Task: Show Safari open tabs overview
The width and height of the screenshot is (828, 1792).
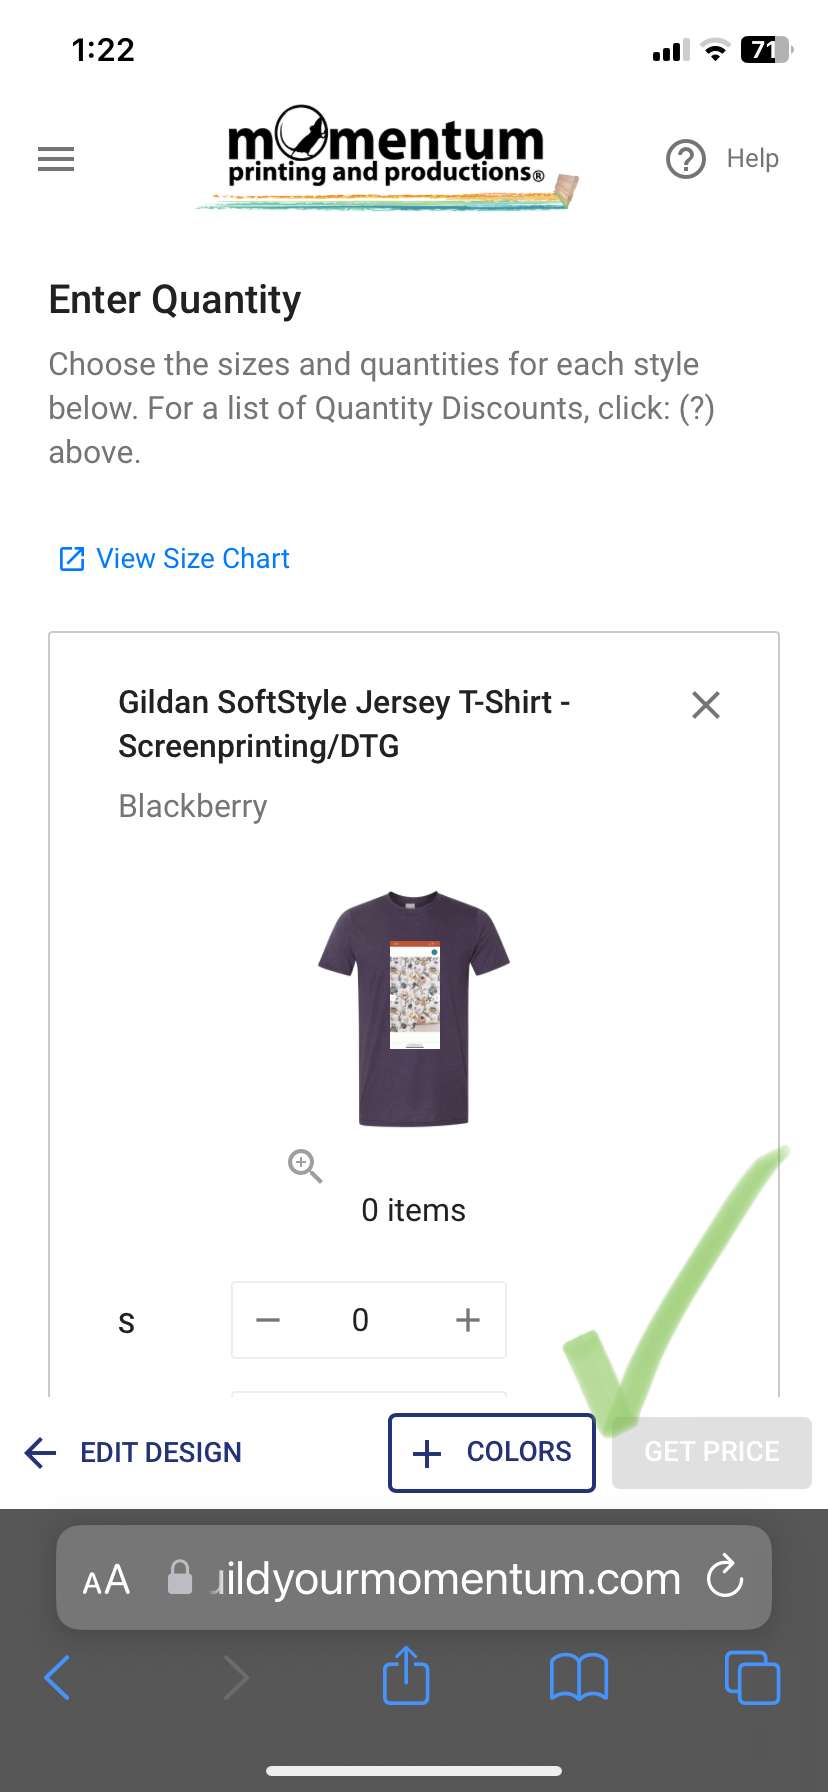Action: (x=751, y=1677)
